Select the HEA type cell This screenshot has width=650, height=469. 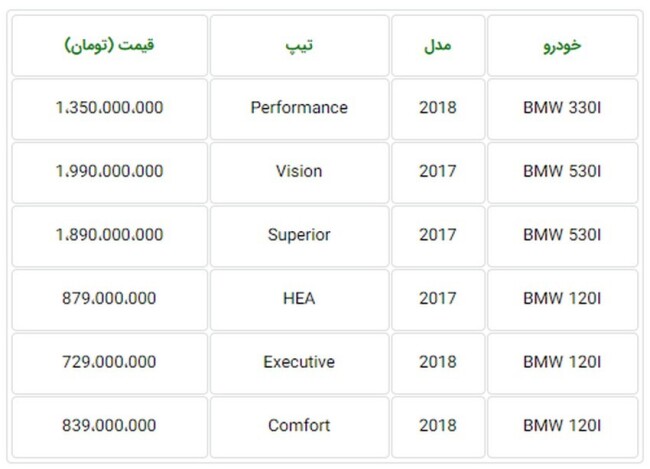coord(299,300)
